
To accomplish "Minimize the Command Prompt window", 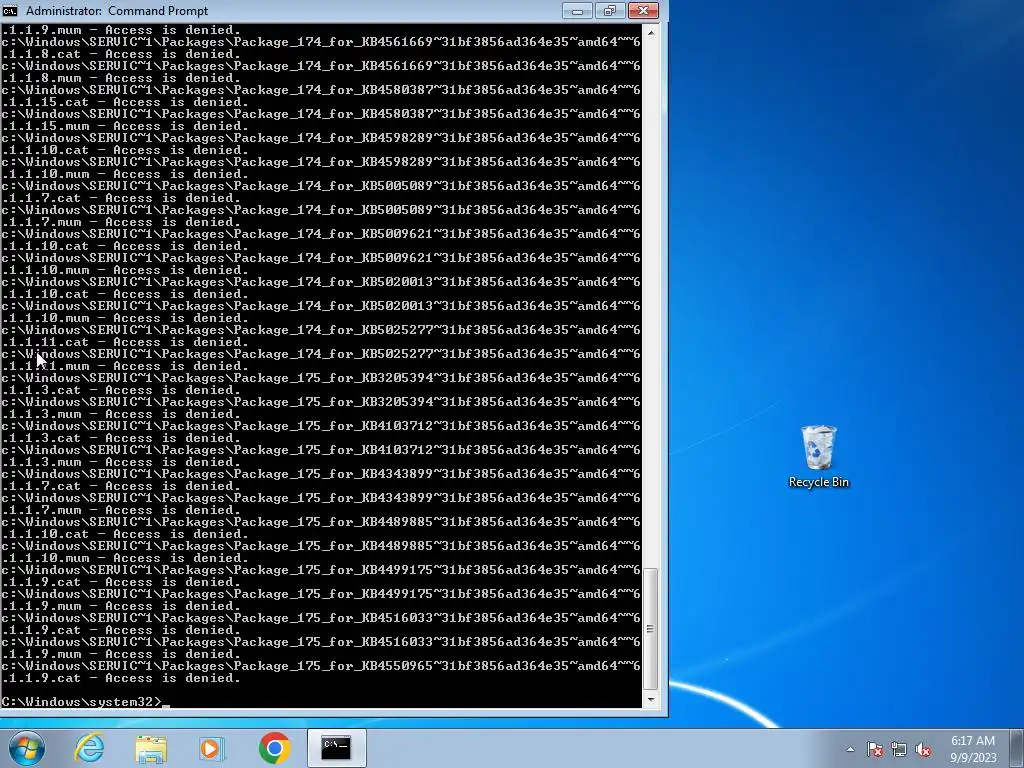I will [x=577, y=10].
